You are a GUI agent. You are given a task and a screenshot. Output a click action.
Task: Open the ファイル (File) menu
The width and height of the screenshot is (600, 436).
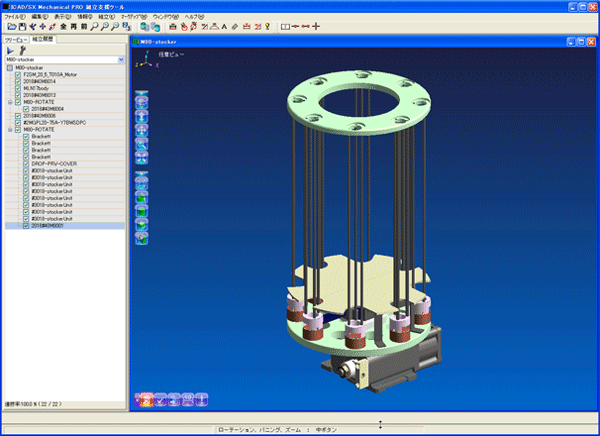pyautogui.click(x=15, y=16)
